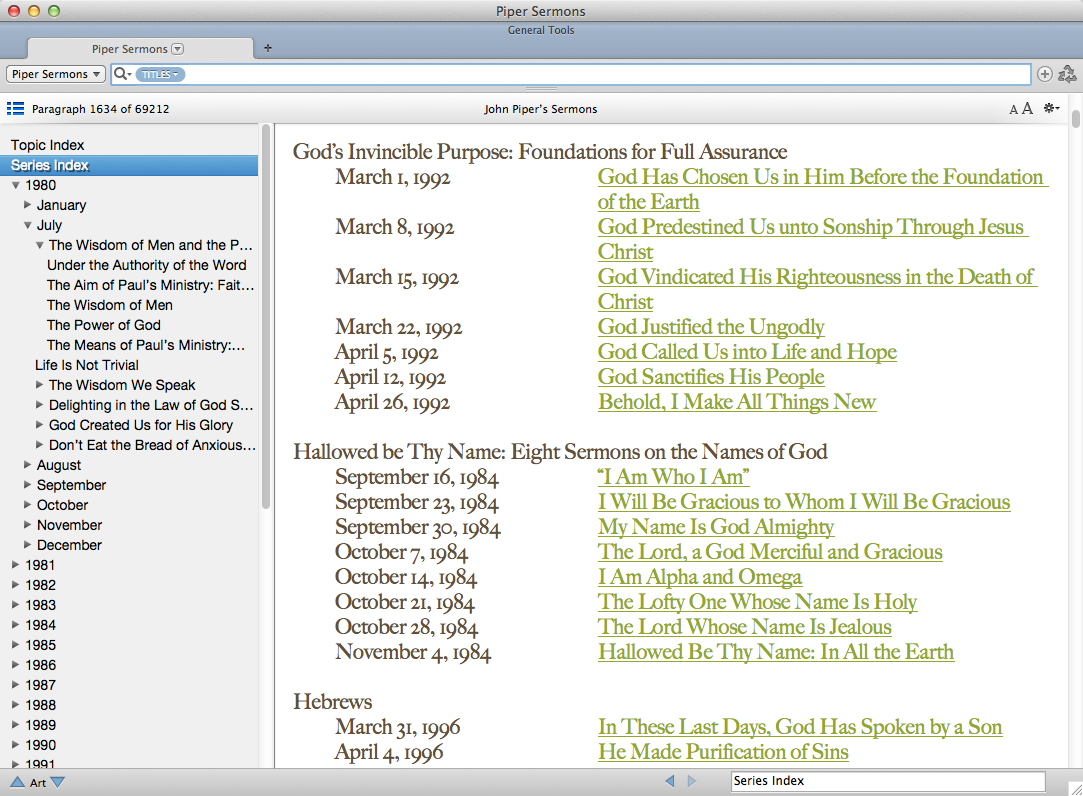Collapse The Wisdom of Men and the P… series
The image size is (1083, 796).
pos(40,245)
